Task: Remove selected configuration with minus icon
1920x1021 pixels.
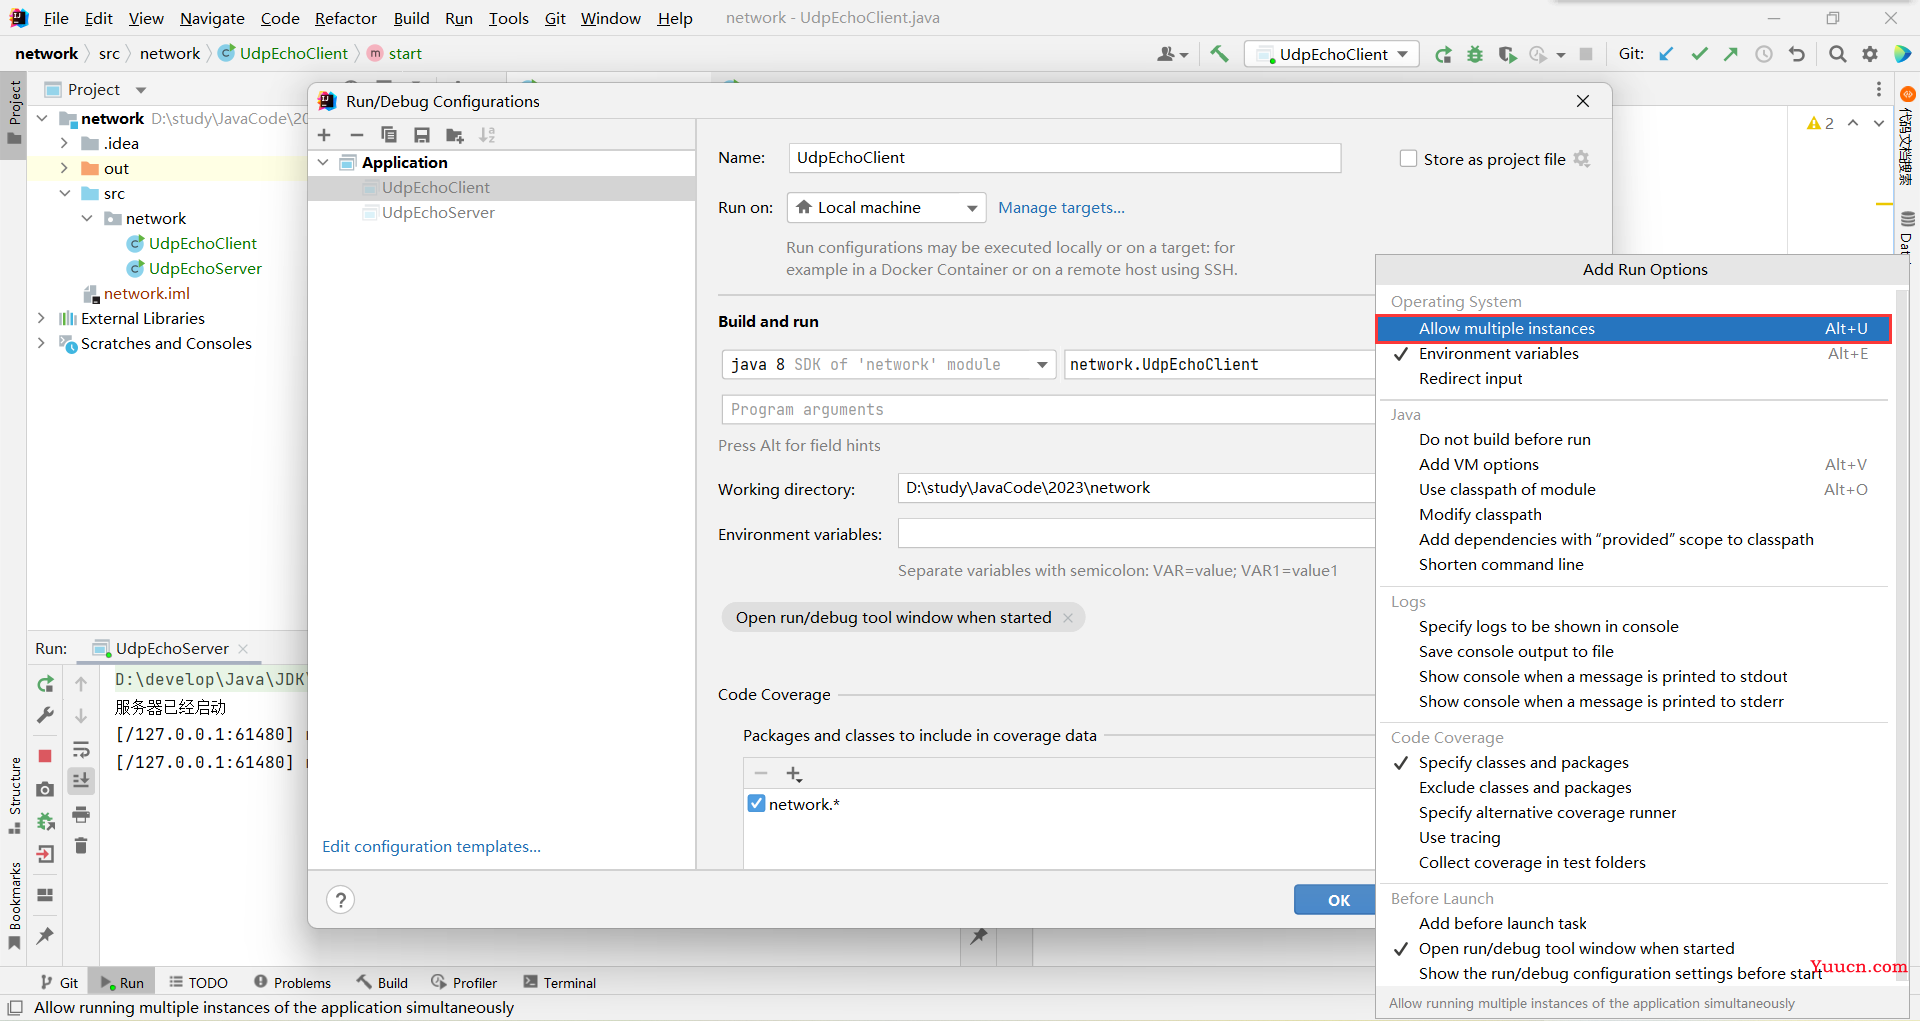Action: coord(356,135)
